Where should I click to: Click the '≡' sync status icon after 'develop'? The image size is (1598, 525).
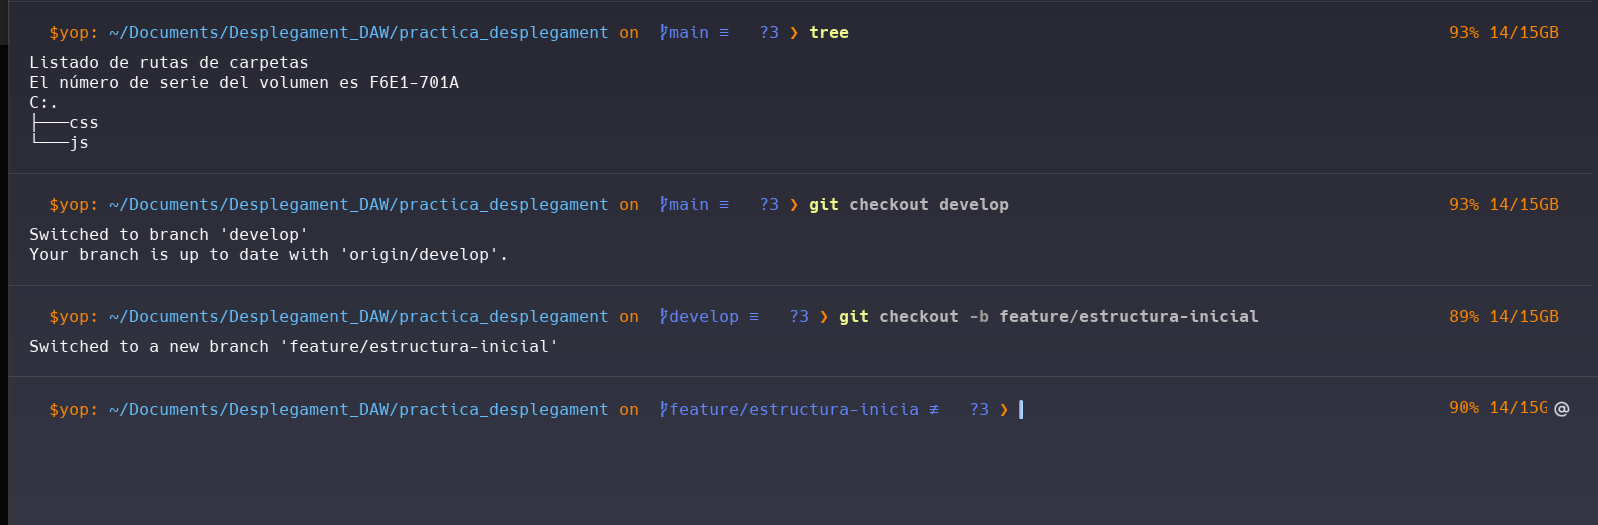tap(754, 317)
